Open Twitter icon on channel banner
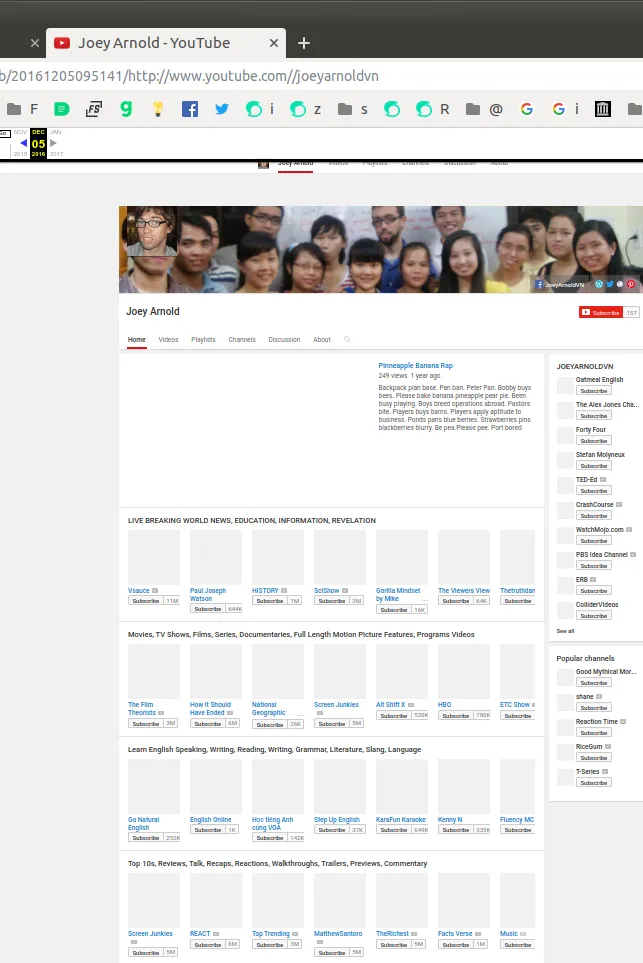The width and height of the screenshot is (643, 963). pos(609,284)
